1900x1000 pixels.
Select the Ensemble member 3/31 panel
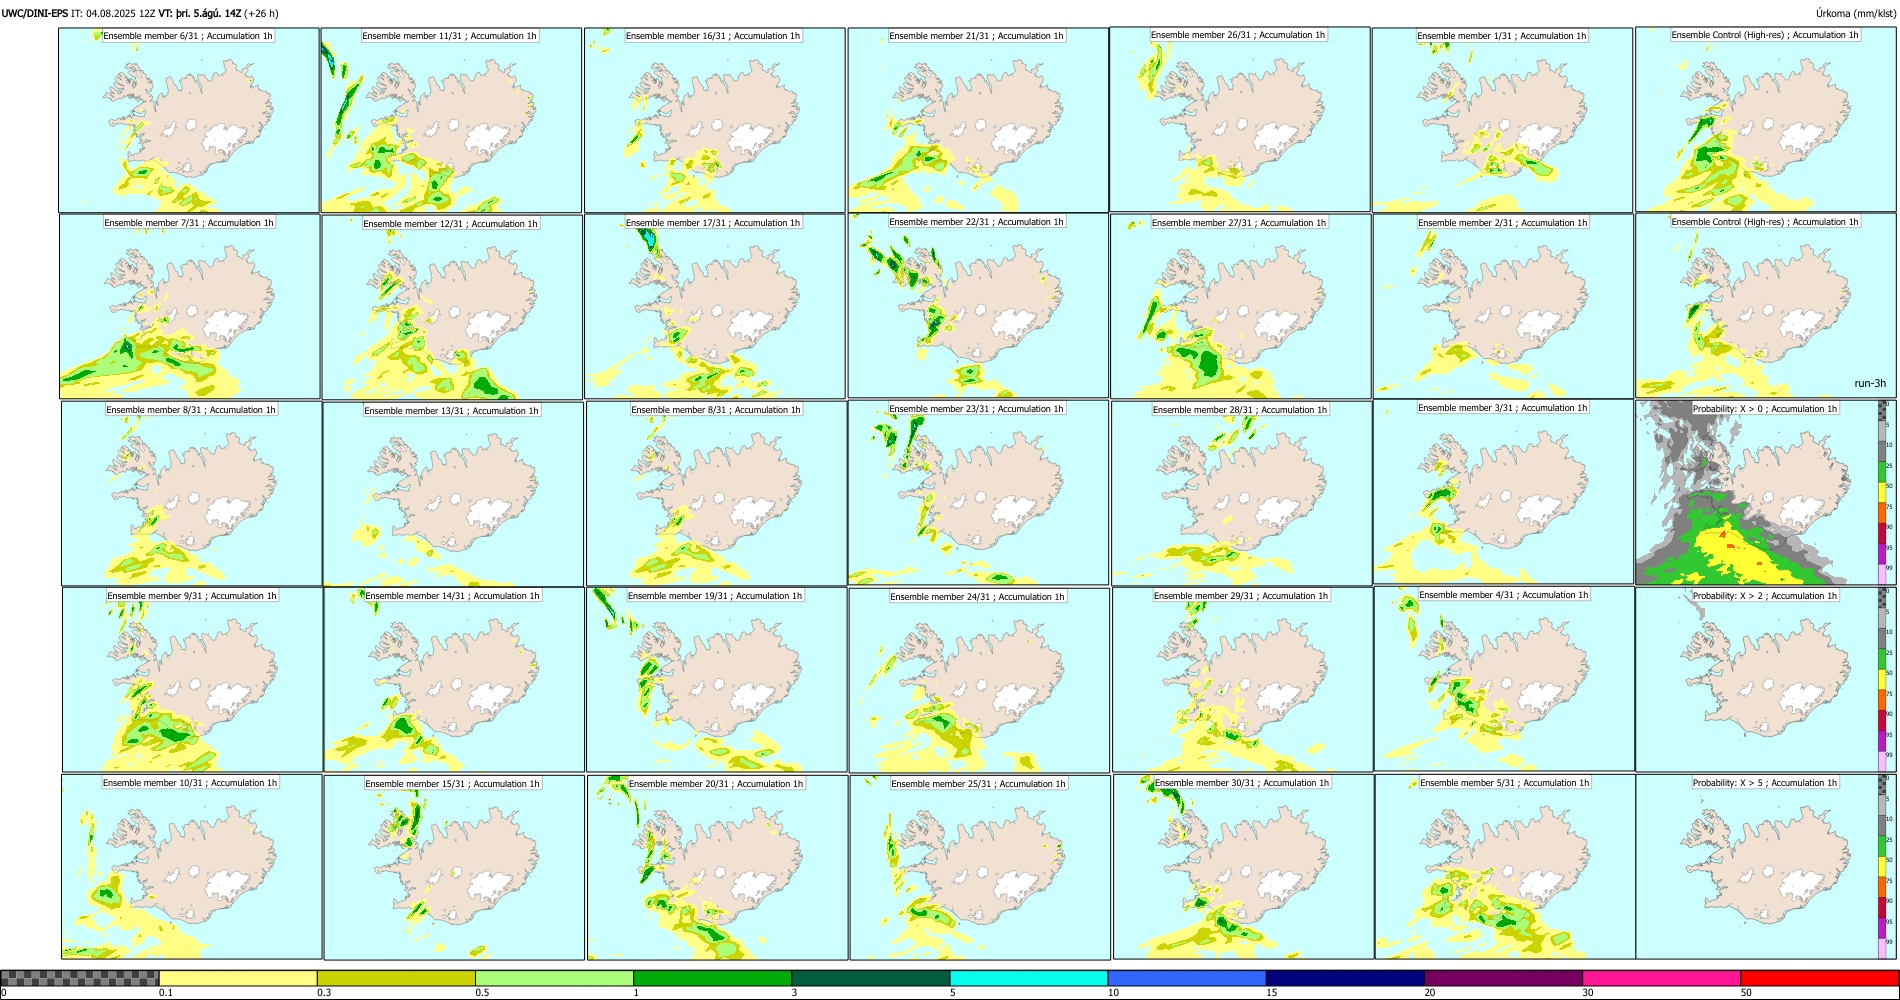coord(1503,492)
